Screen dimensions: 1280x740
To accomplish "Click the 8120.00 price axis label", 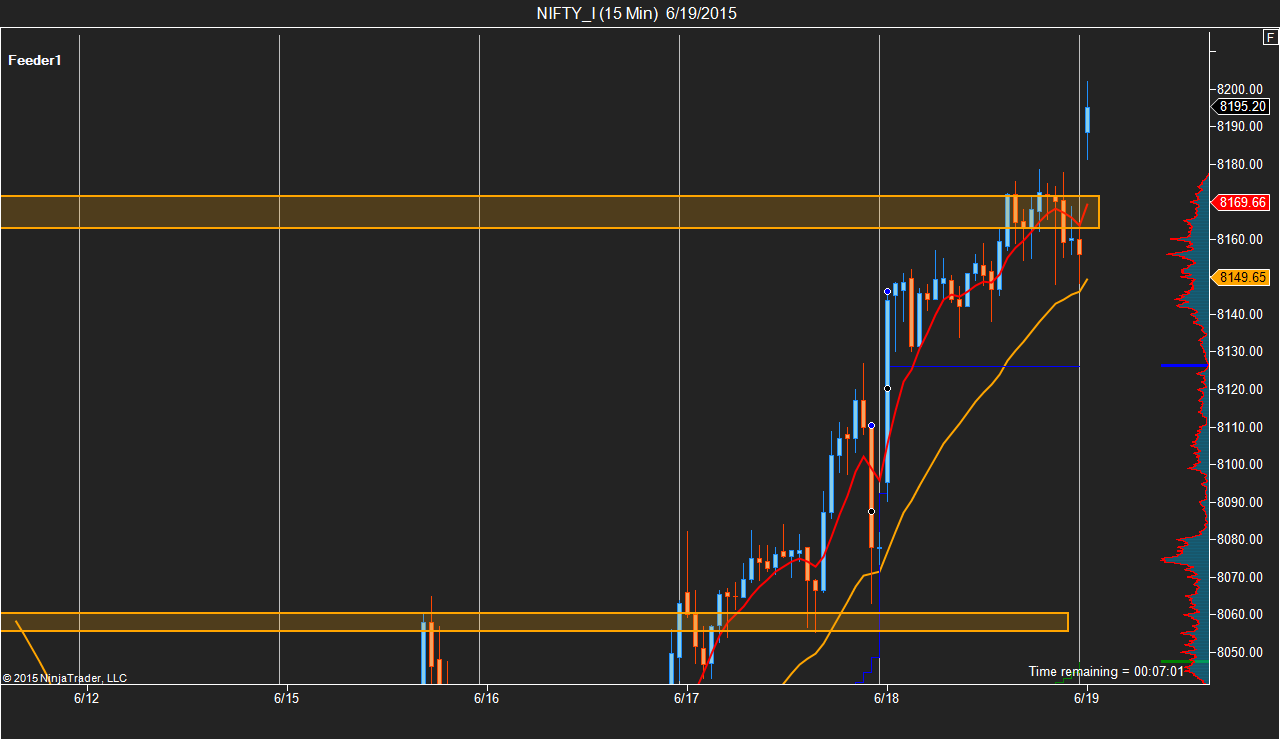I will point(1240,389).
